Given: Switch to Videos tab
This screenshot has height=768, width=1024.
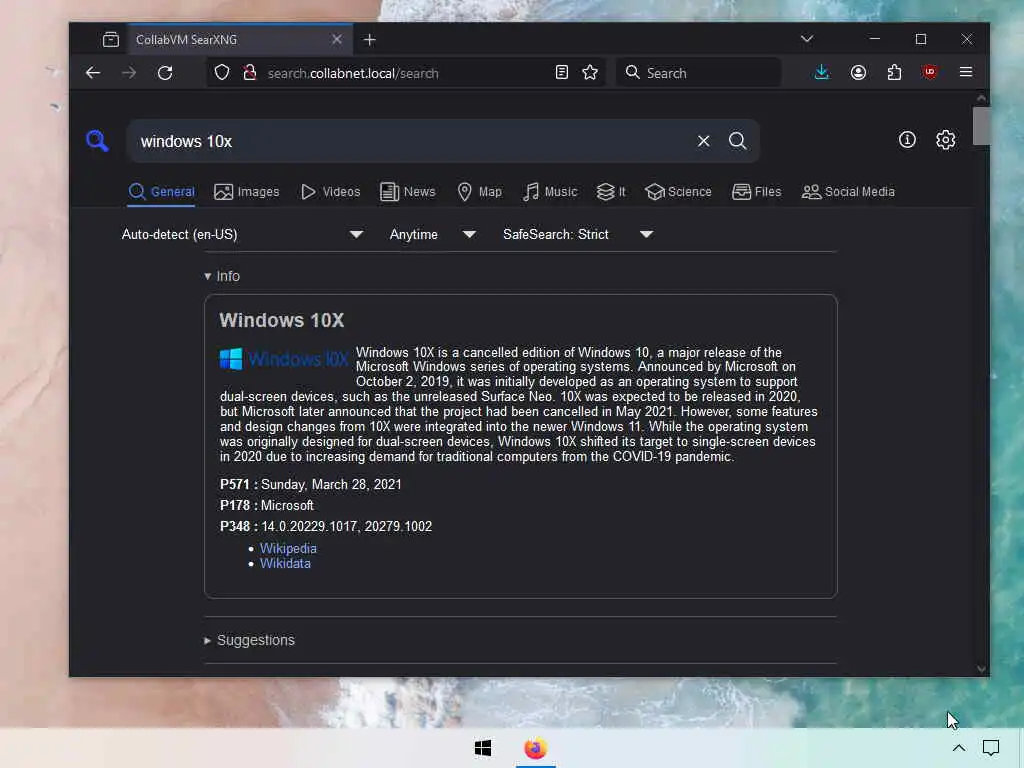Looking at the screenshot, I should click(330, 192).
